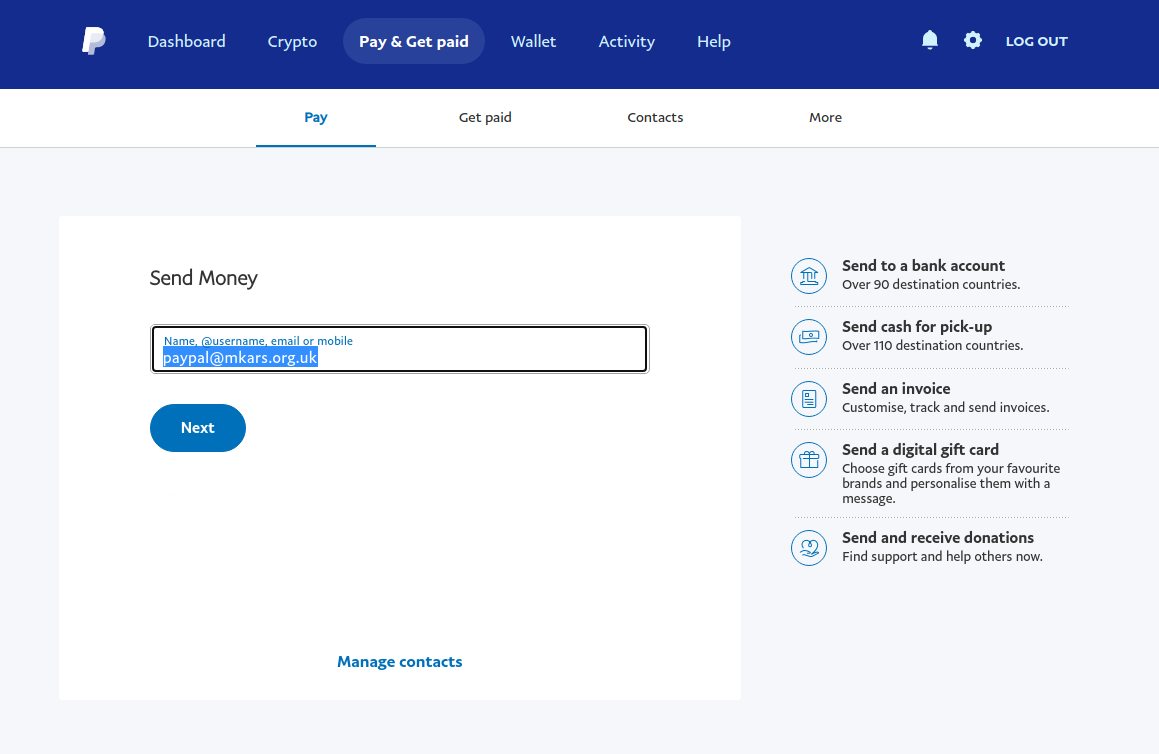Select Send to a bank account

coord(923,265)
